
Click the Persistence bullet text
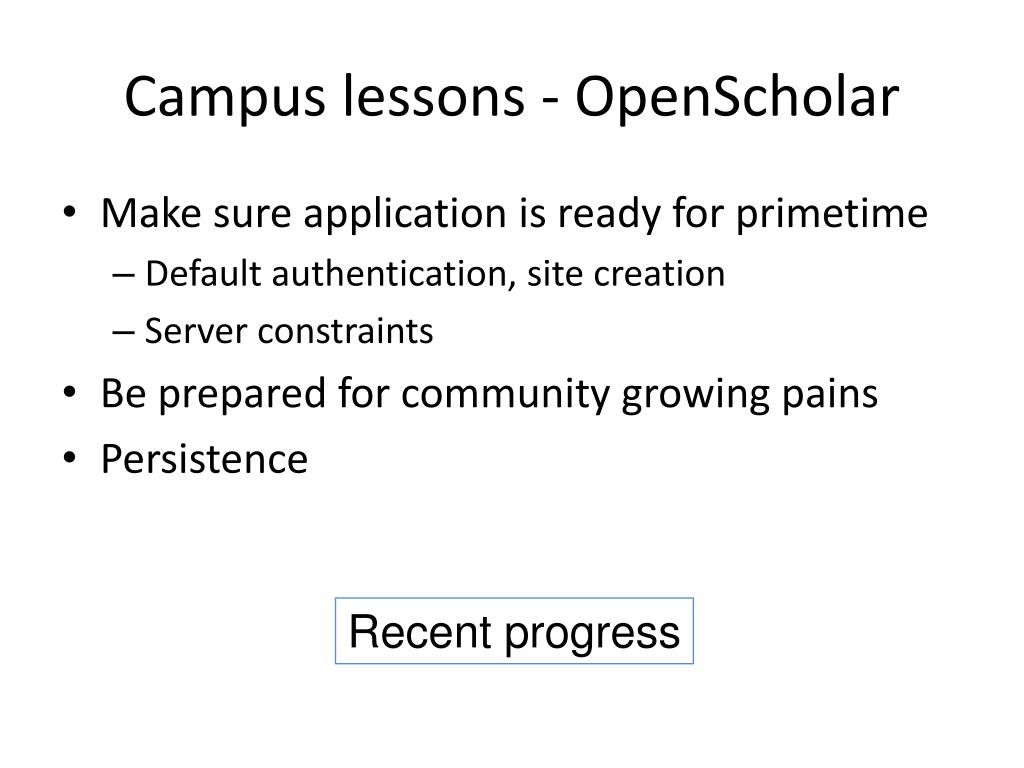pos(204,459)
